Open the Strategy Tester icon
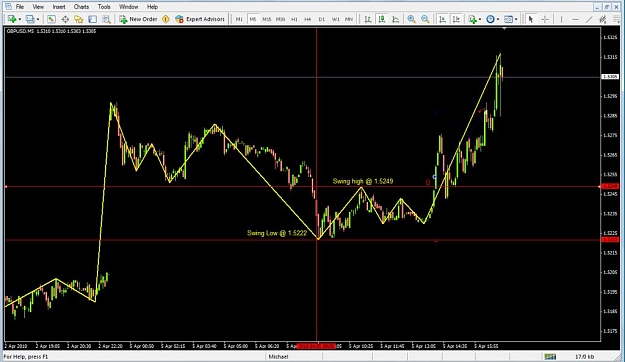625x362 pixels. (x=106, y=19)
